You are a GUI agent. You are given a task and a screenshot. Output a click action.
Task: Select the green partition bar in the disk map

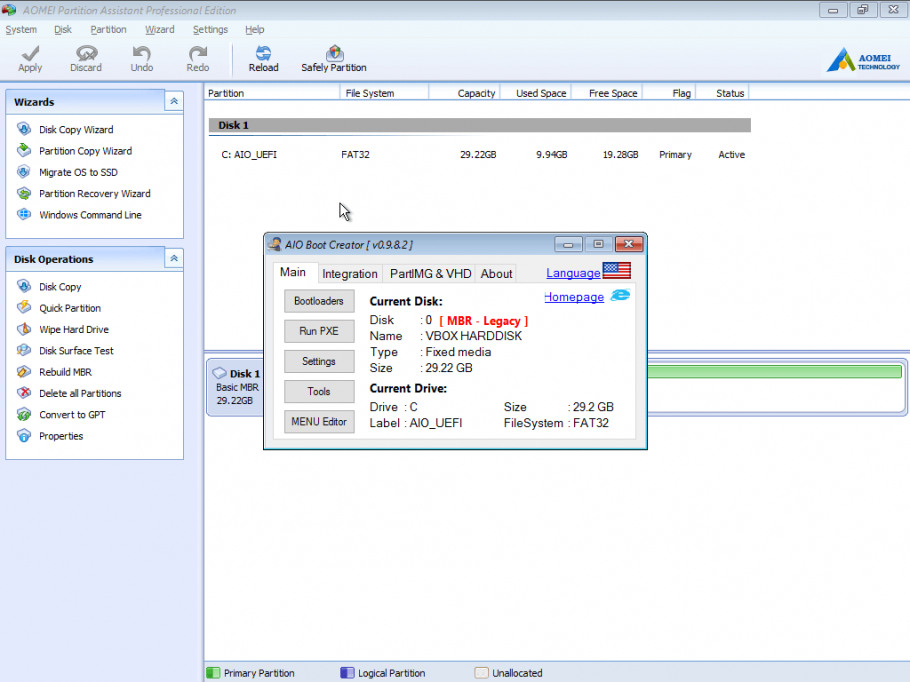pos(774,371)
